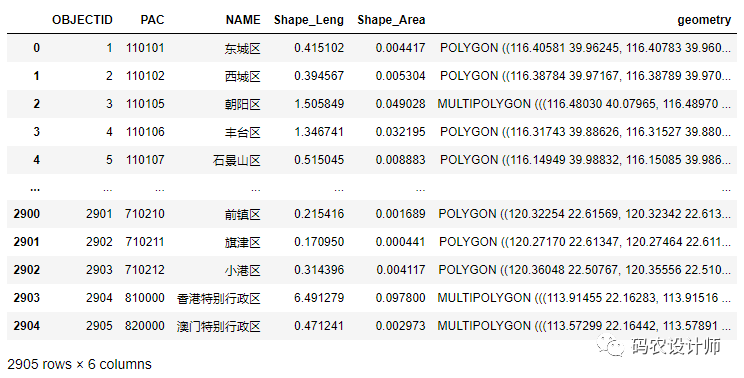
Task: Select the 澳门特别行政区 cell
Action: pos(219,326)
